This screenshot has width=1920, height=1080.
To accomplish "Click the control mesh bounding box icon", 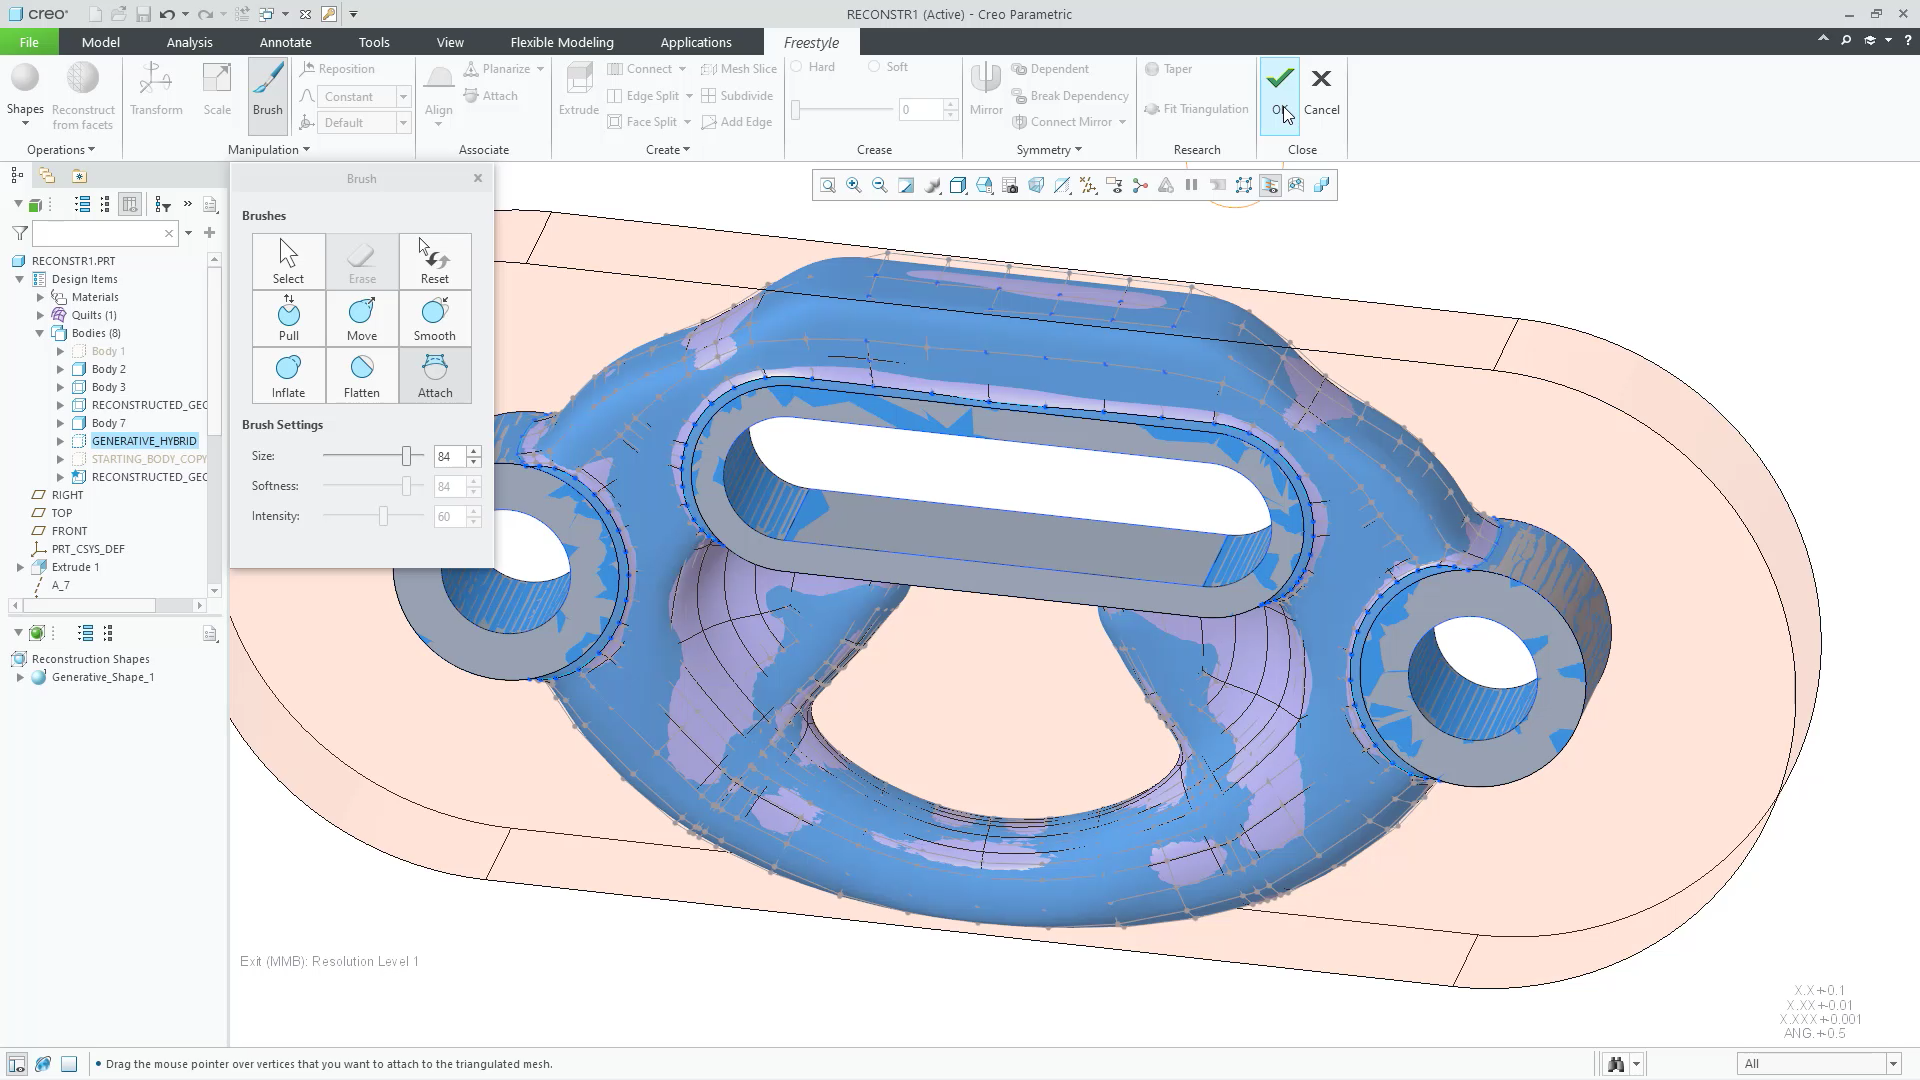I will coord(1244,185).
